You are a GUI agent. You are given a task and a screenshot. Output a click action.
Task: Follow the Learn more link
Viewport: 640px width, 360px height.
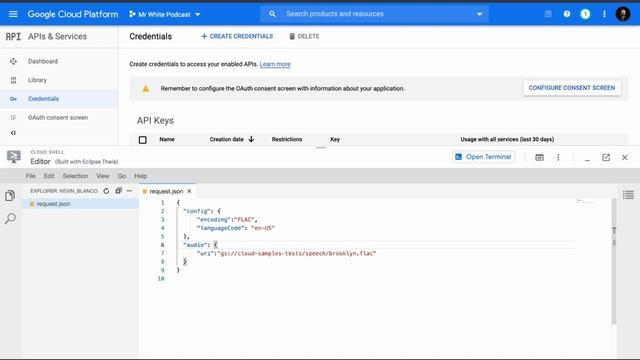point(275,64)
